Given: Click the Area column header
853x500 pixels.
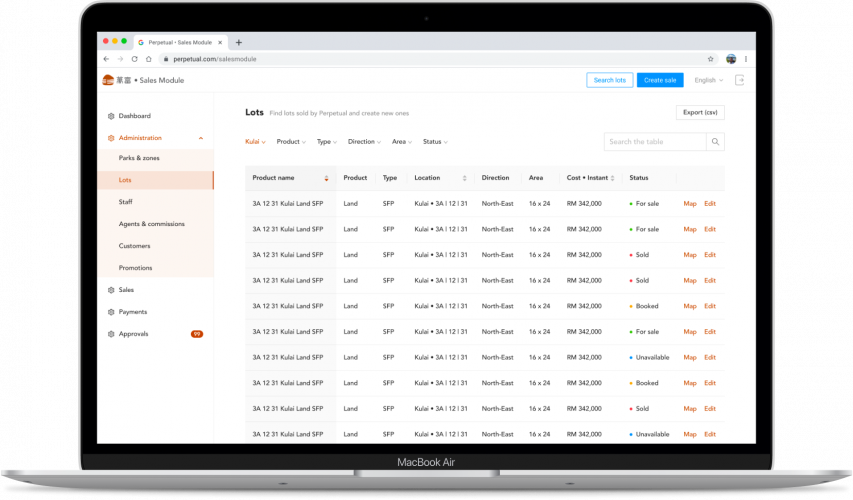Looking at the screenshot, I should [x=536, y=178].
